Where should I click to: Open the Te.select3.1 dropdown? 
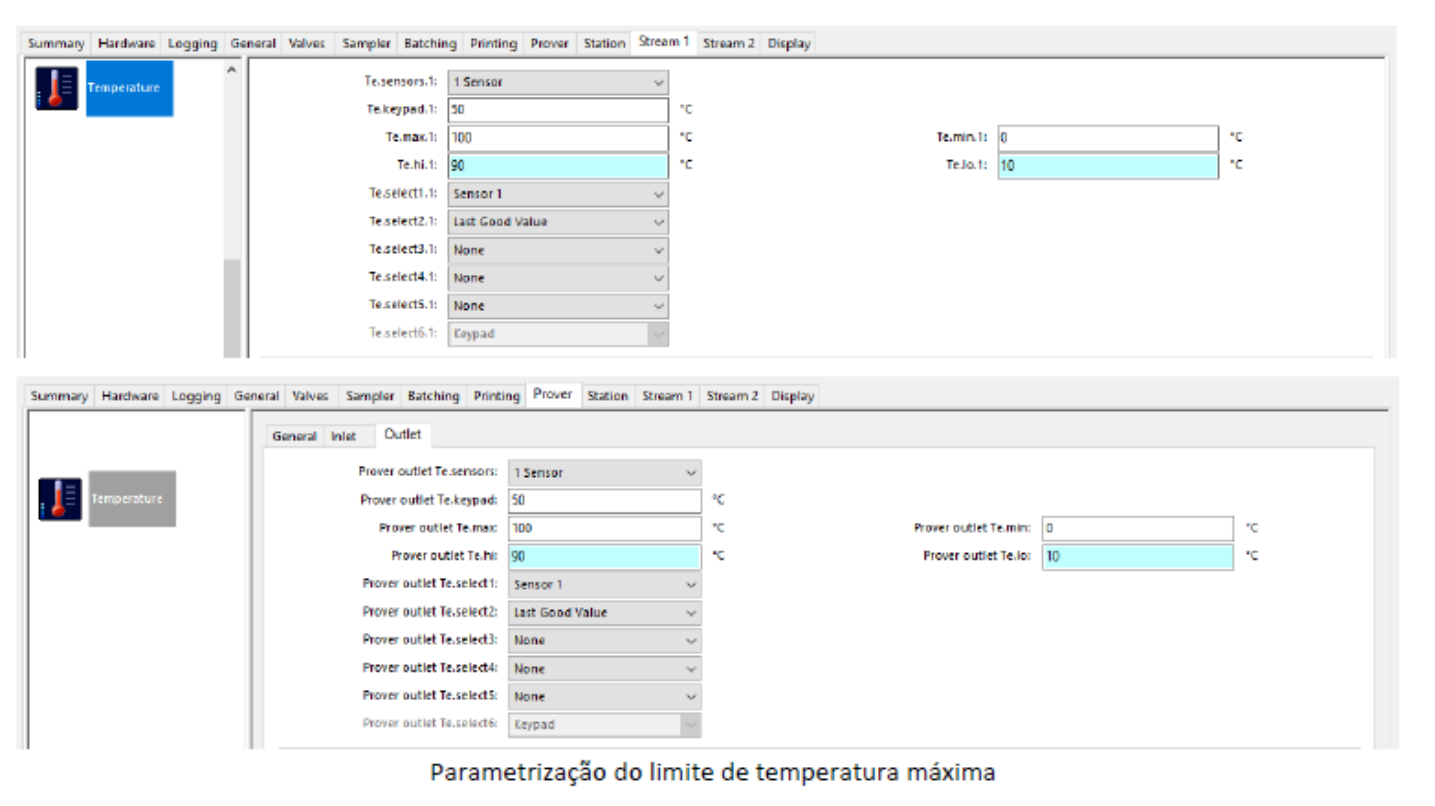pos(558,250)
